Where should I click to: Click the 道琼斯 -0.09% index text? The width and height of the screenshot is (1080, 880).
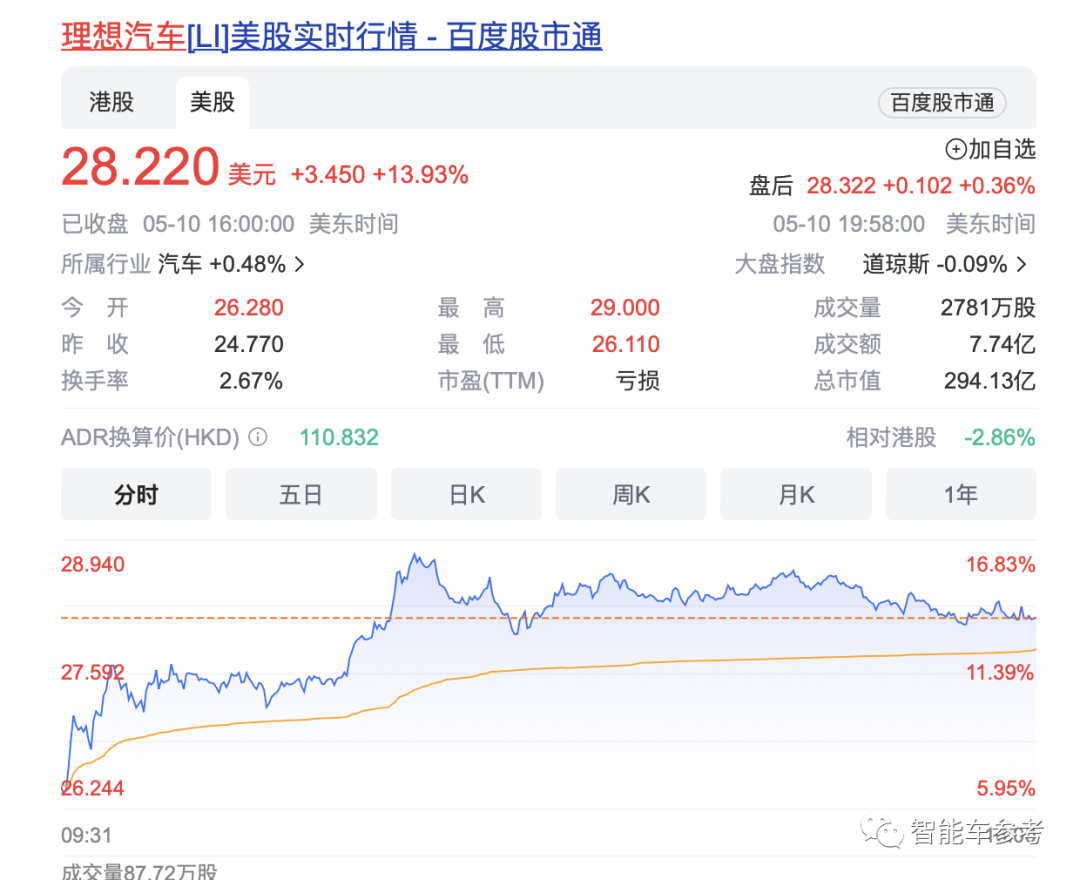[x=935, y=264]
